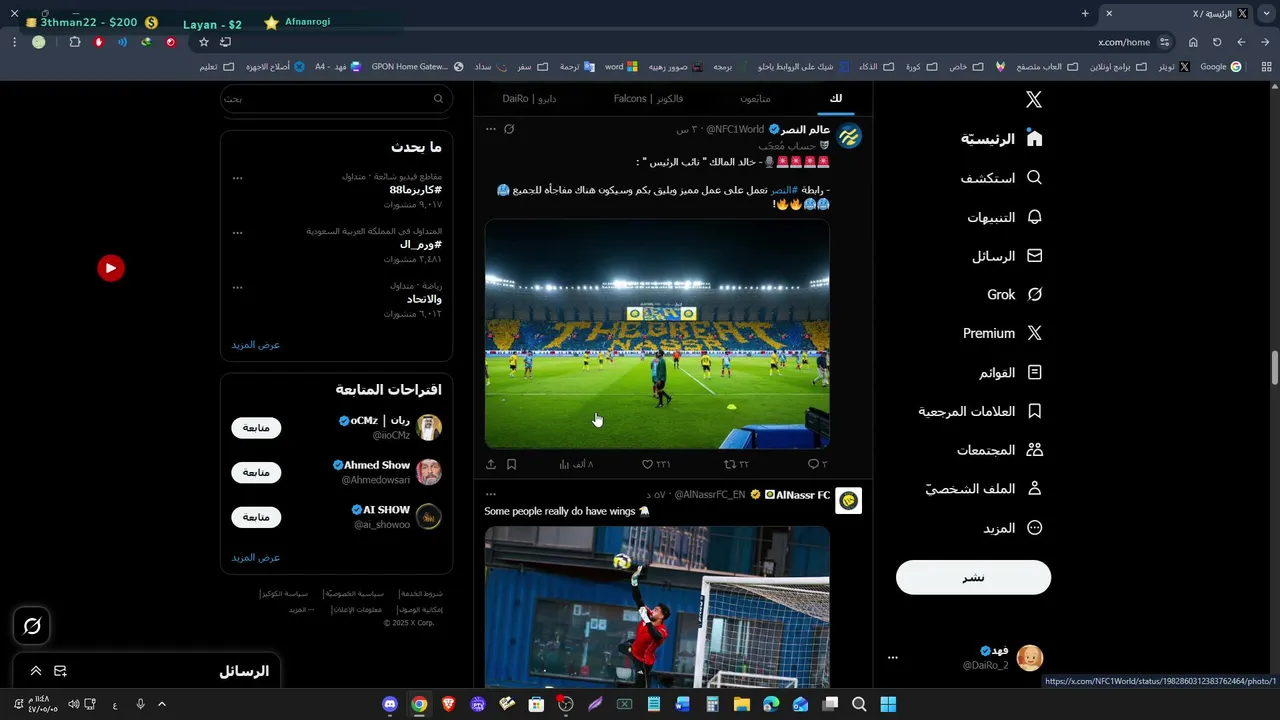Follow Ahmed Show with متابعة button
The width and height of the screenshot is (1280, 720).
pyautogui.click(x=256, y=472)
